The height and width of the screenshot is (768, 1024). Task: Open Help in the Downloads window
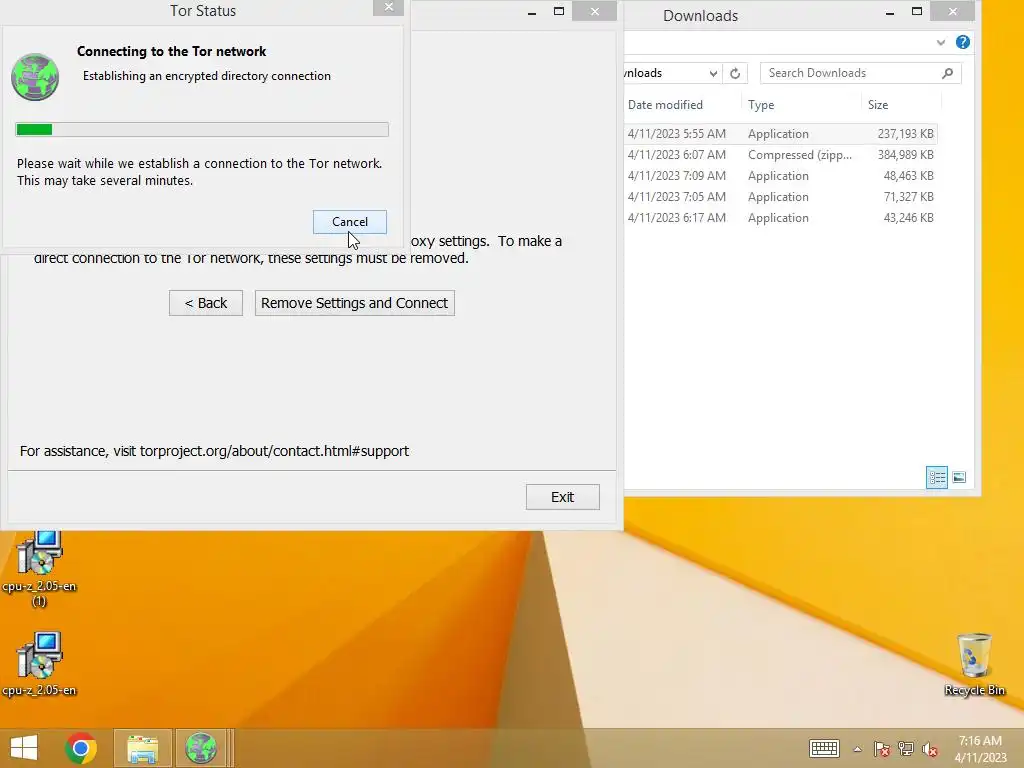(963, 42)
